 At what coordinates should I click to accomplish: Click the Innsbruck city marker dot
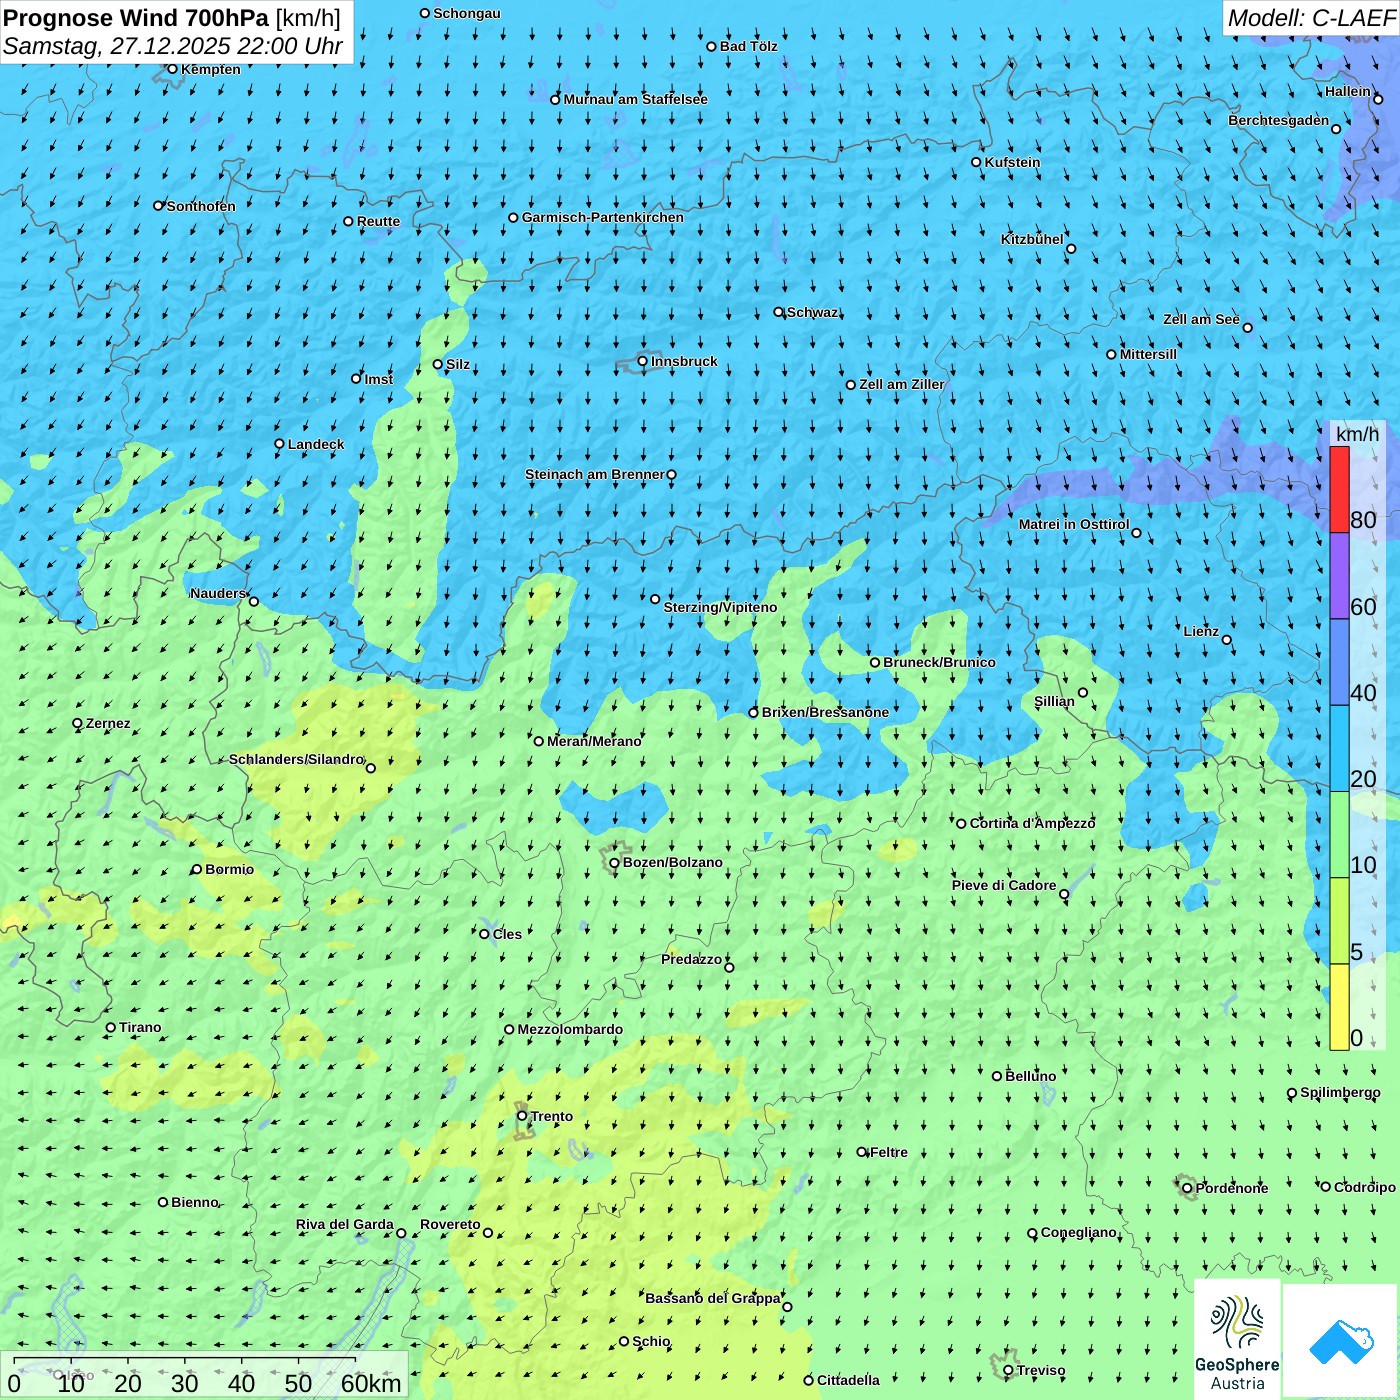[x=643, y=361]
